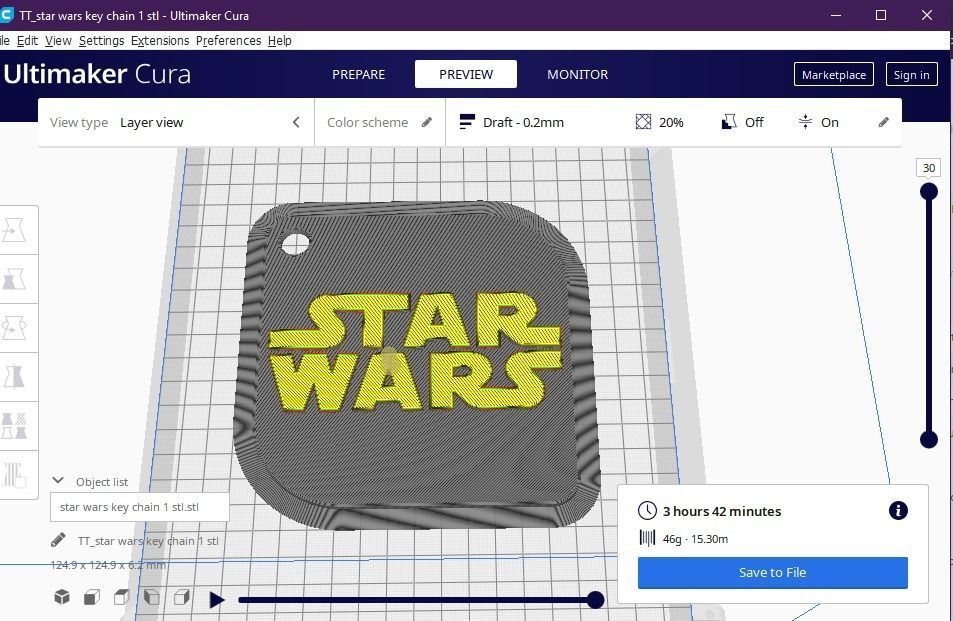953x621 pixels.
Task: Click the print info icon
Action: pos(898,510)
